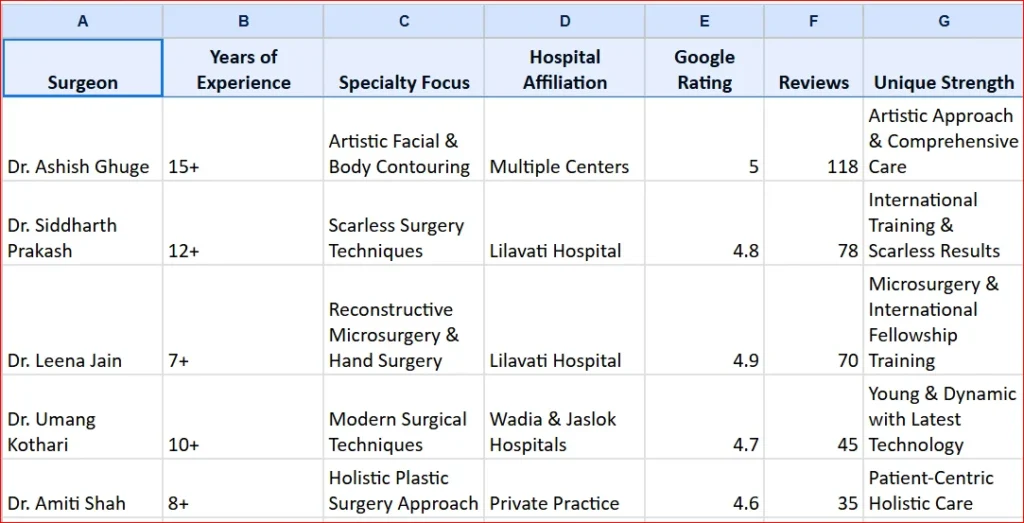The width and height of the screenshot is (1024, 523).
Task: Select column B header
Action: (x=243, y=21)
